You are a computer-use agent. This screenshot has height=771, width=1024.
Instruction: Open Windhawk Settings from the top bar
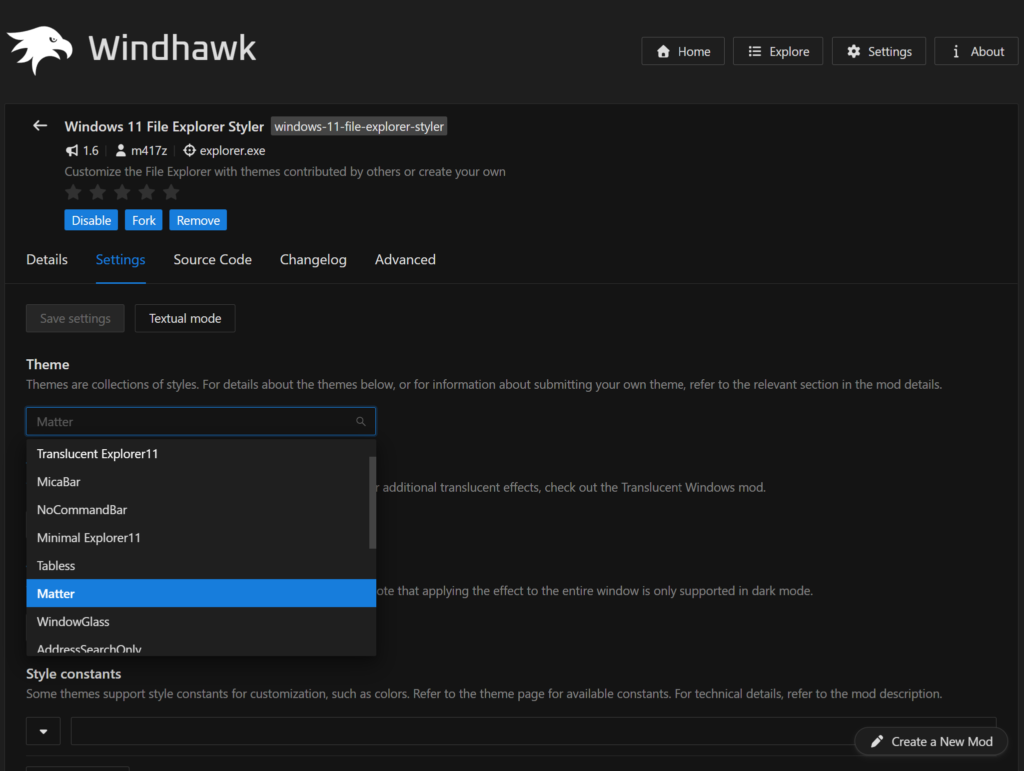point(879,51)
